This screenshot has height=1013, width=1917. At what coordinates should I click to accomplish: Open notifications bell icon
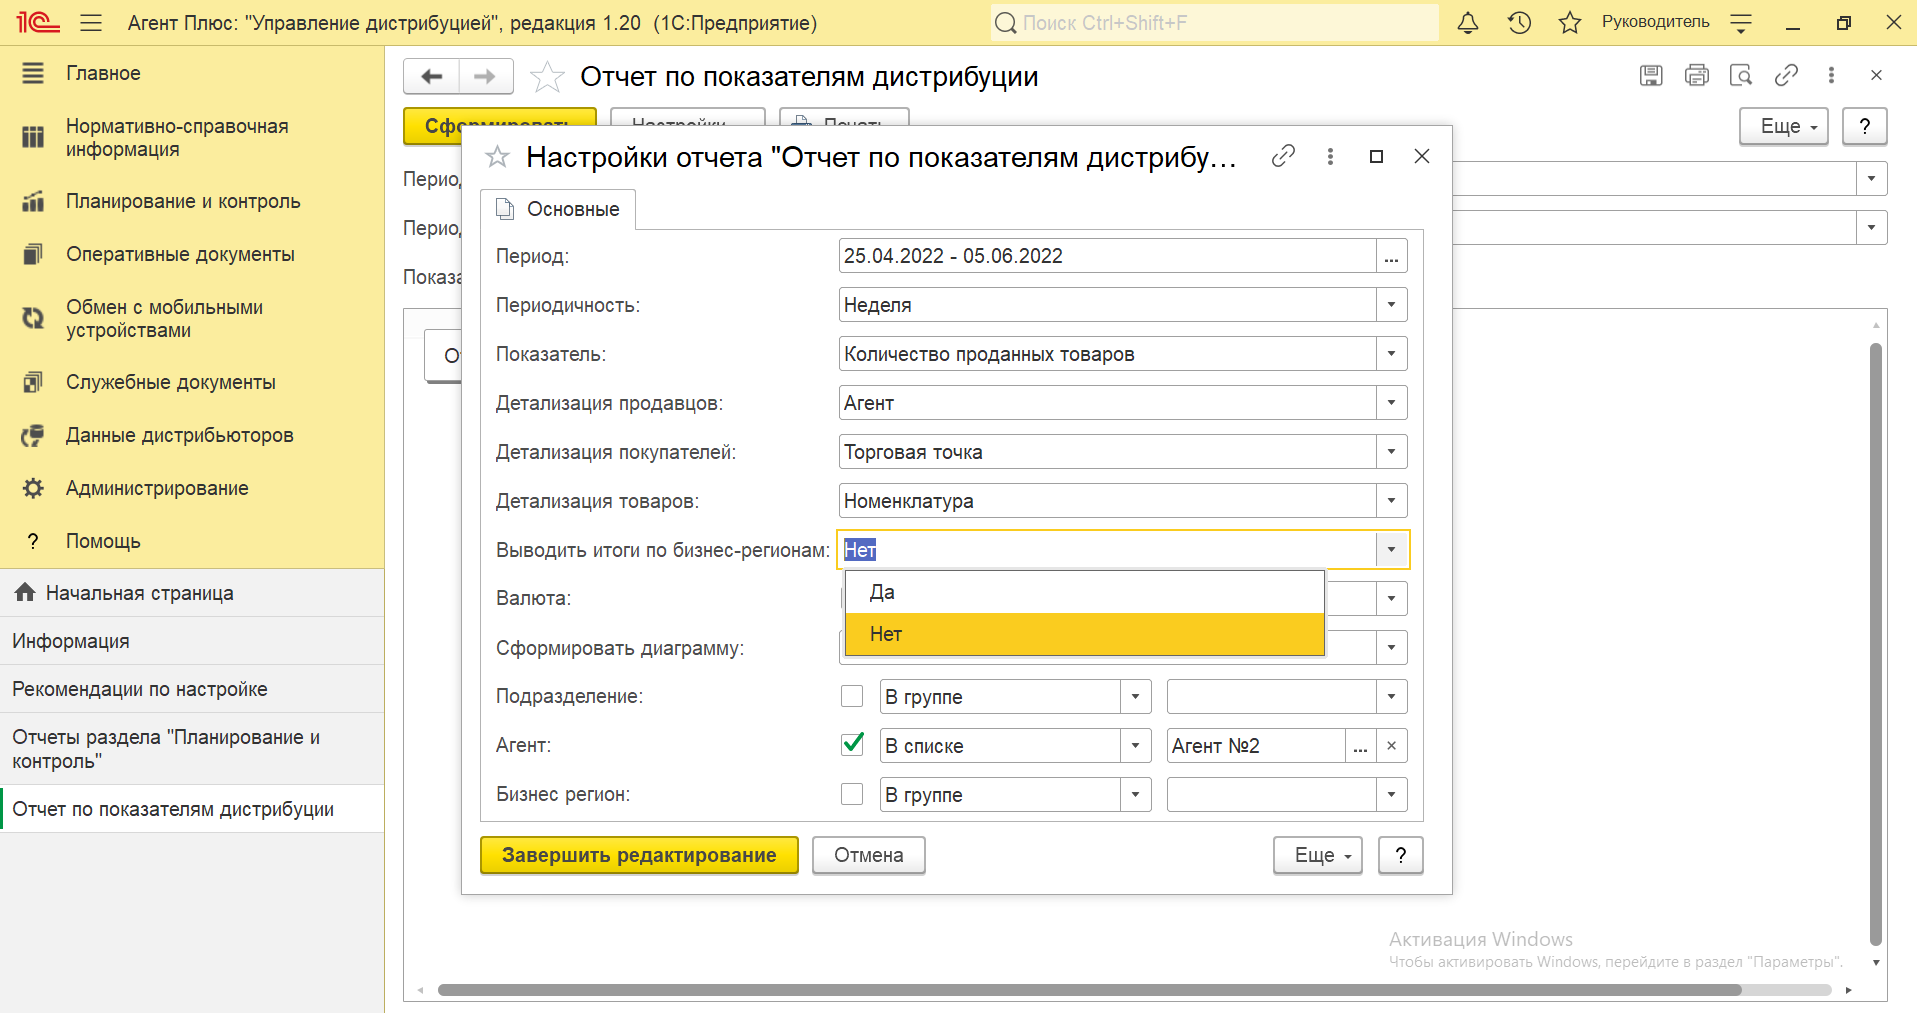tap(1468, 23)
